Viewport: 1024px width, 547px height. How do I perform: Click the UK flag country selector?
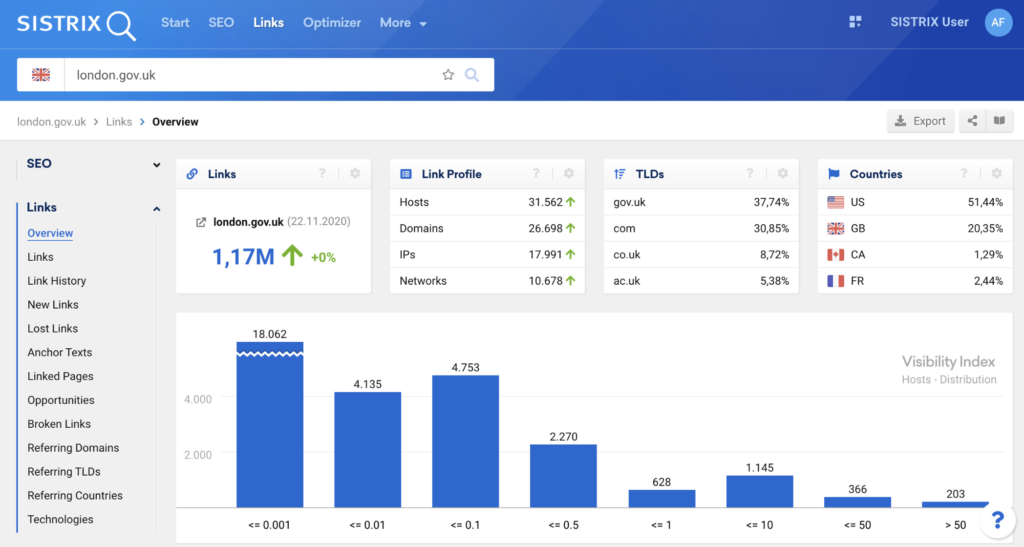click(41, 75)
